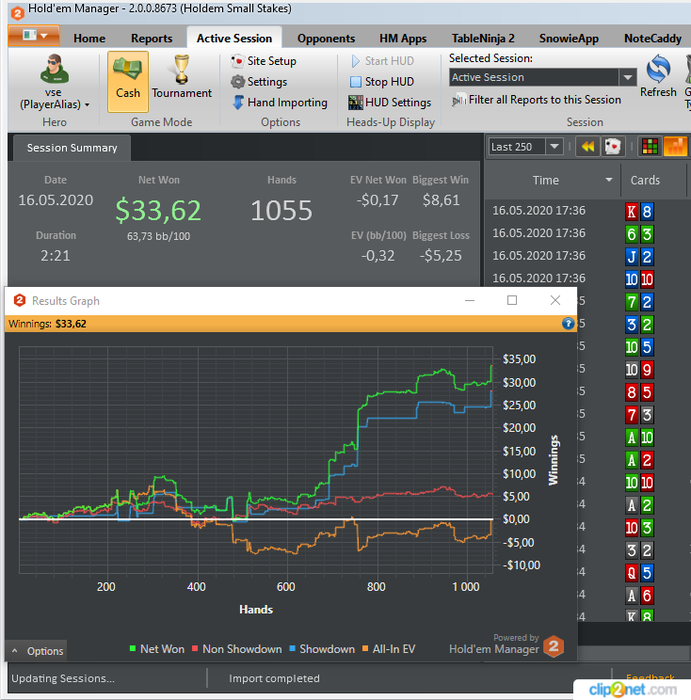
Task: Click the Updating Sessions status text
Action: pyautogui.click(x=63, y=679)
